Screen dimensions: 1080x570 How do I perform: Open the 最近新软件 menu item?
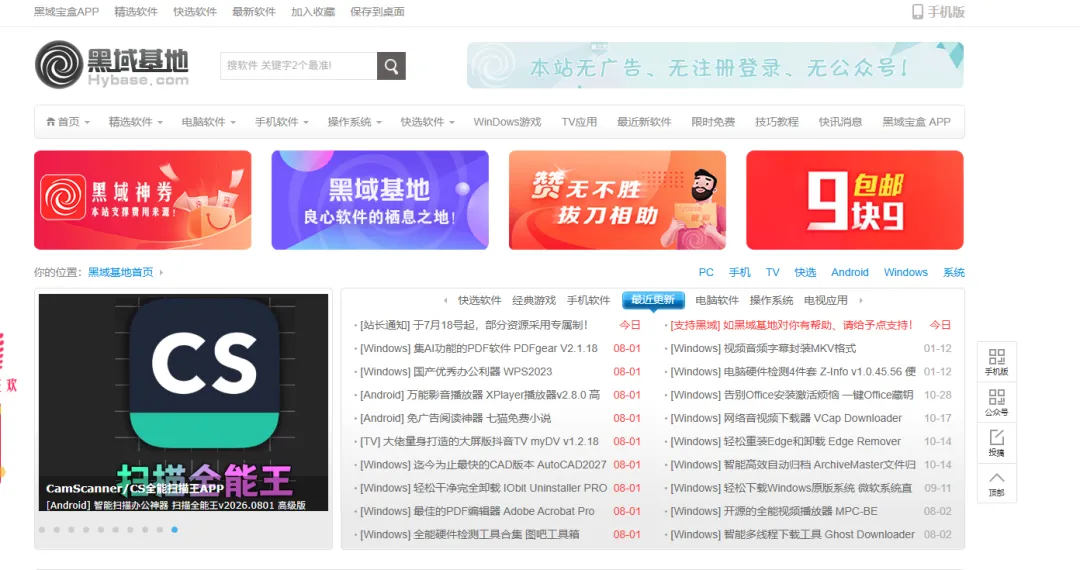(644, 122)
